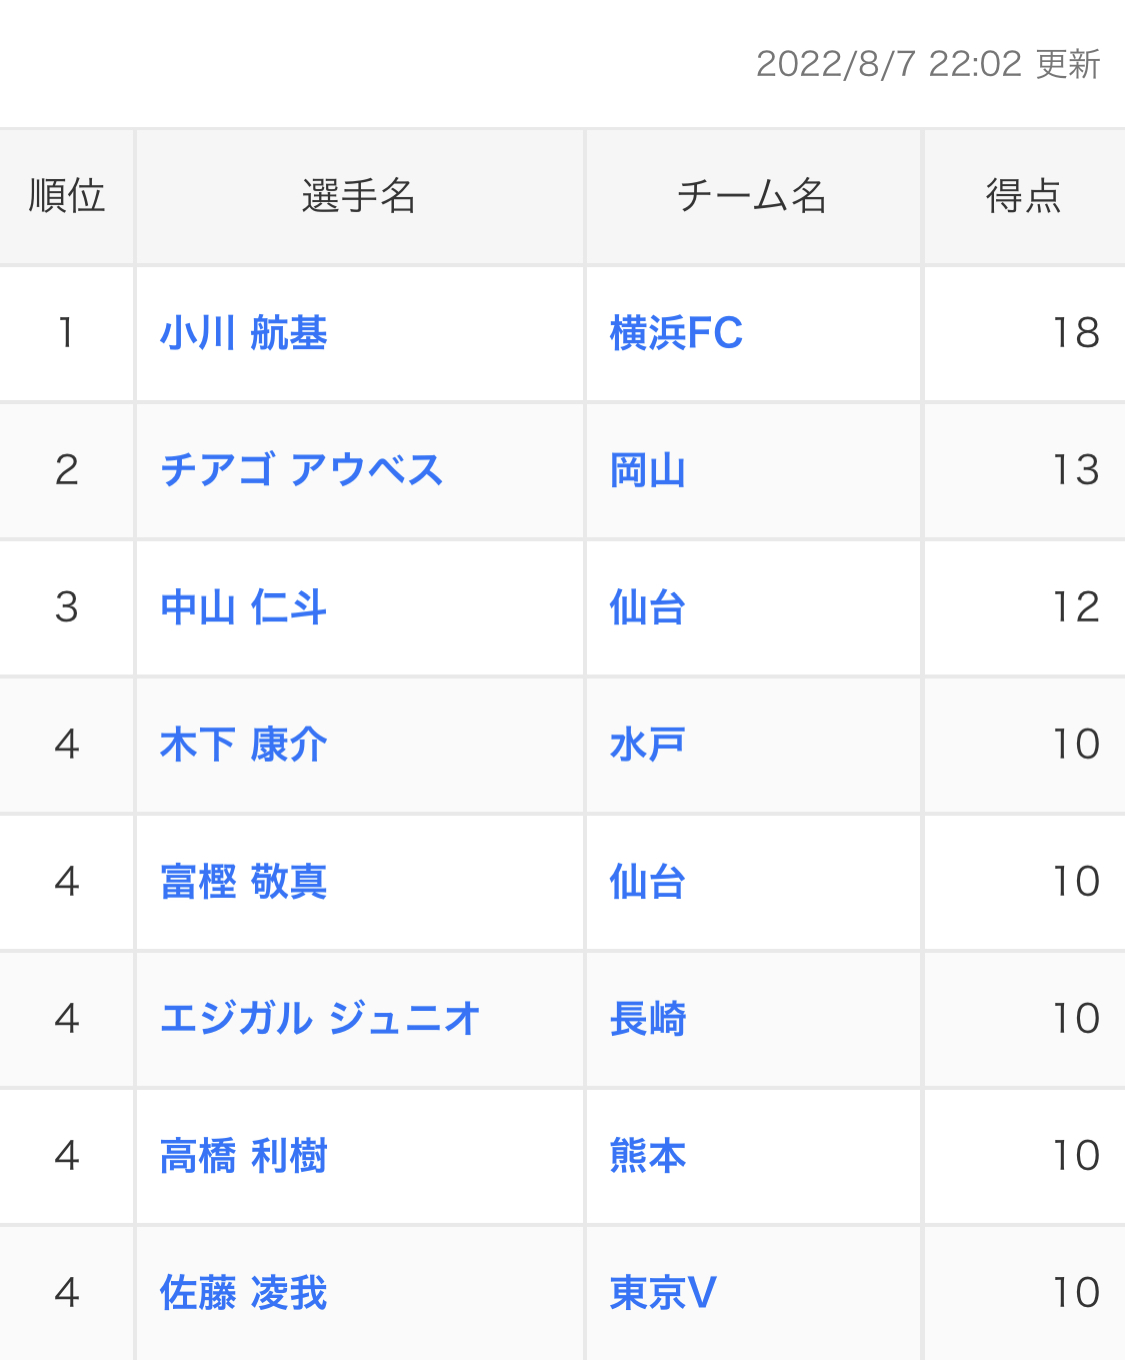This screenshot has height=1360, width=1125.
Task: Open team link 熊本
Action: (x=647, y=1156)
